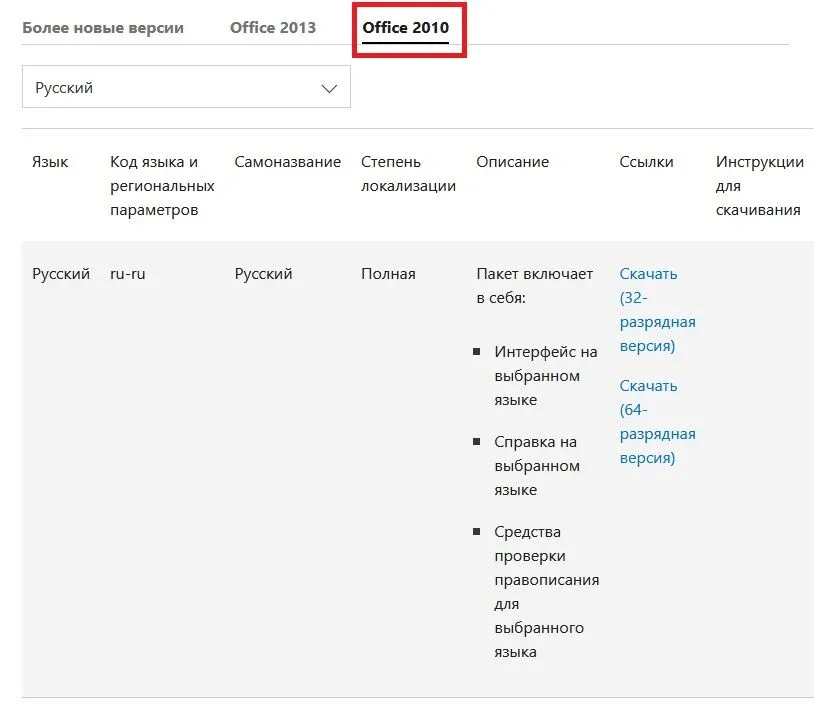814x718 pixels.
Task: Select the Полная localization cell
Action: 388,274
